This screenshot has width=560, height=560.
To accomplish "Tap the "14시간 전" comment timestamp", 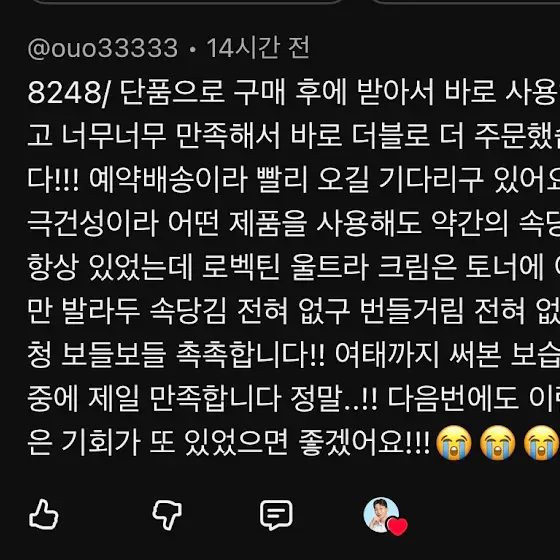I will 258,48.
